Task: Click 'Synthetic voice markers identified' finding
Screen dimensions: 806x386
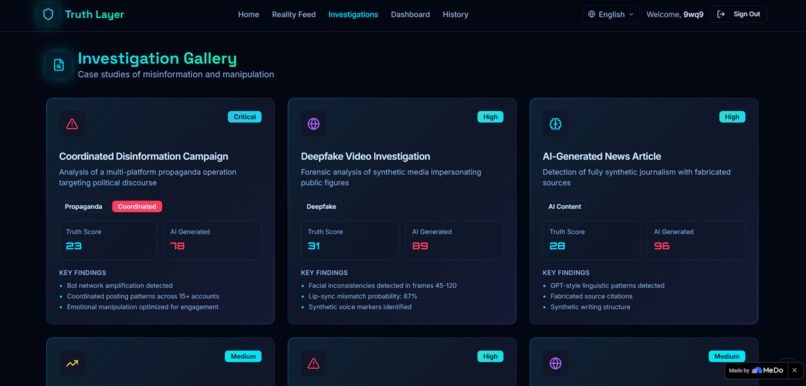Action: pos(360,307)
